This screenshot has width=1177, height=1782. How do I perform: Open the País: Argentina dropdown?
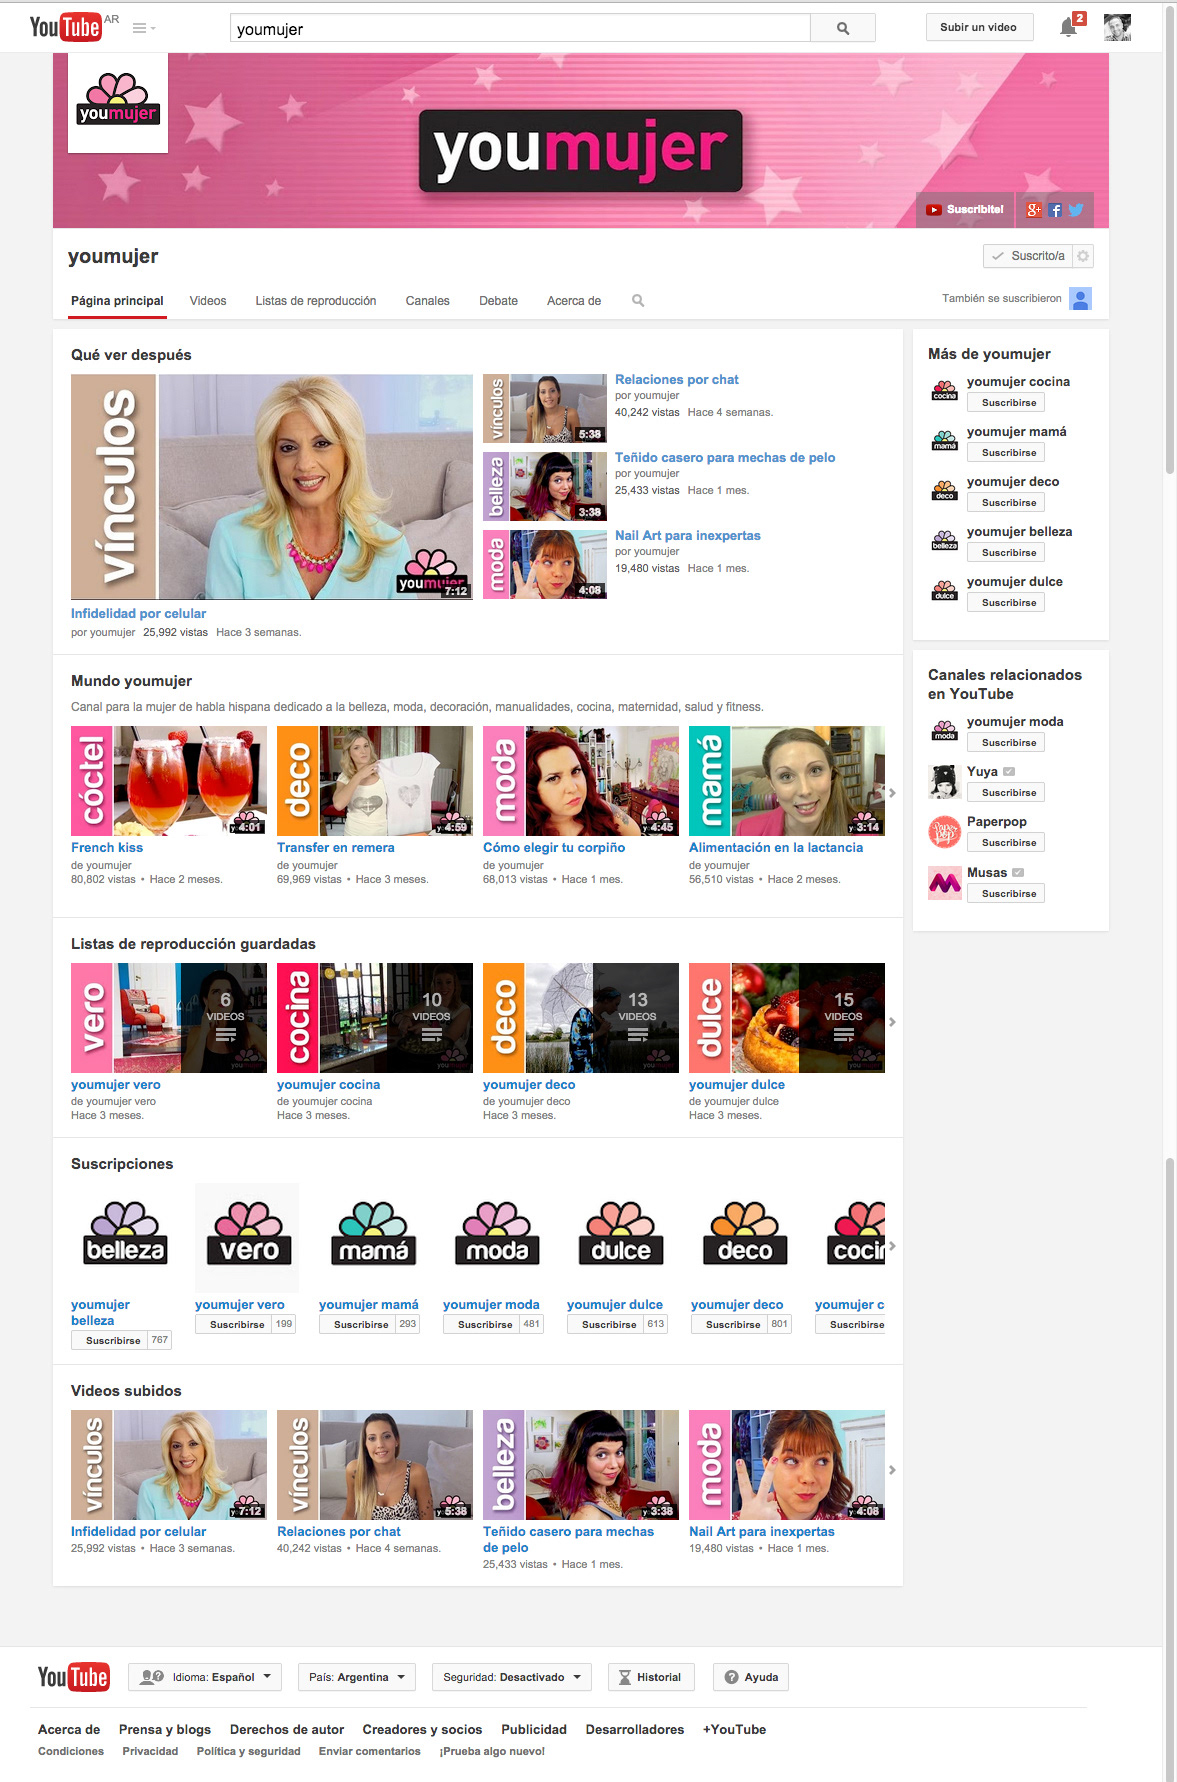tap(357, 1677)
